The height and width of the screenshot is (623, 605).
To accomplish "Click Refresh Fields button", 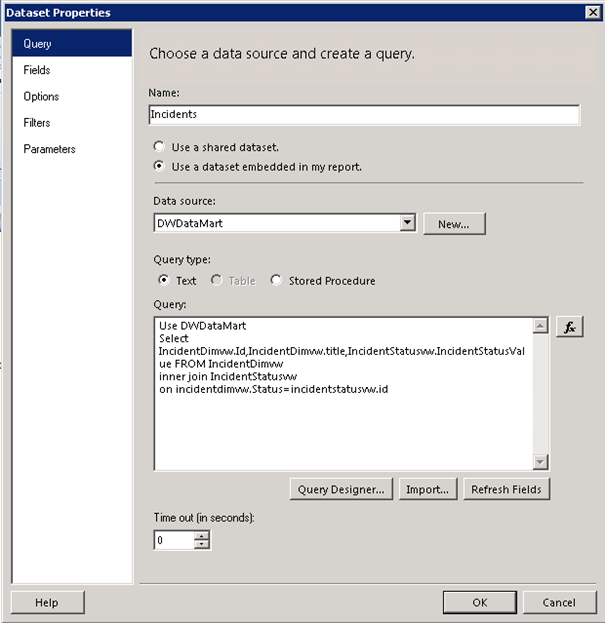I will click(506, 489).
